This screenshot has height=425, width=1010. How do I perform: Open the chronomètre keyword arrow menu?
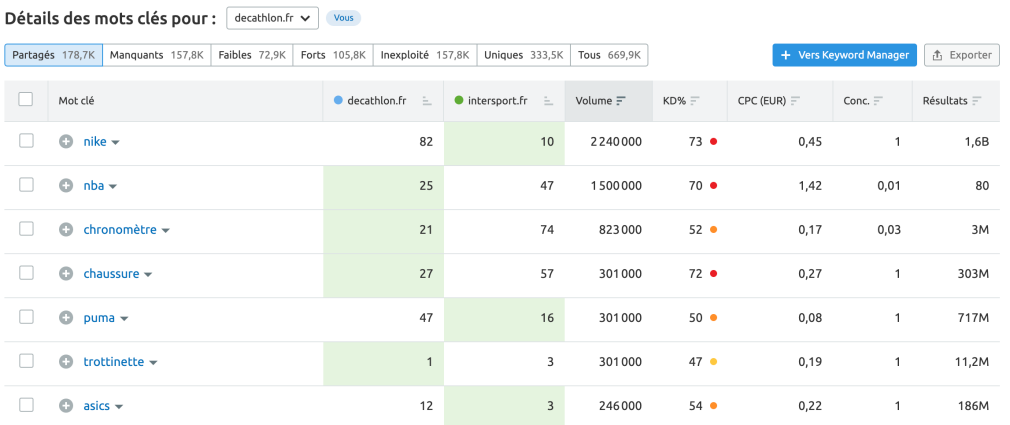pyautogui.click(x=166, y=231)
